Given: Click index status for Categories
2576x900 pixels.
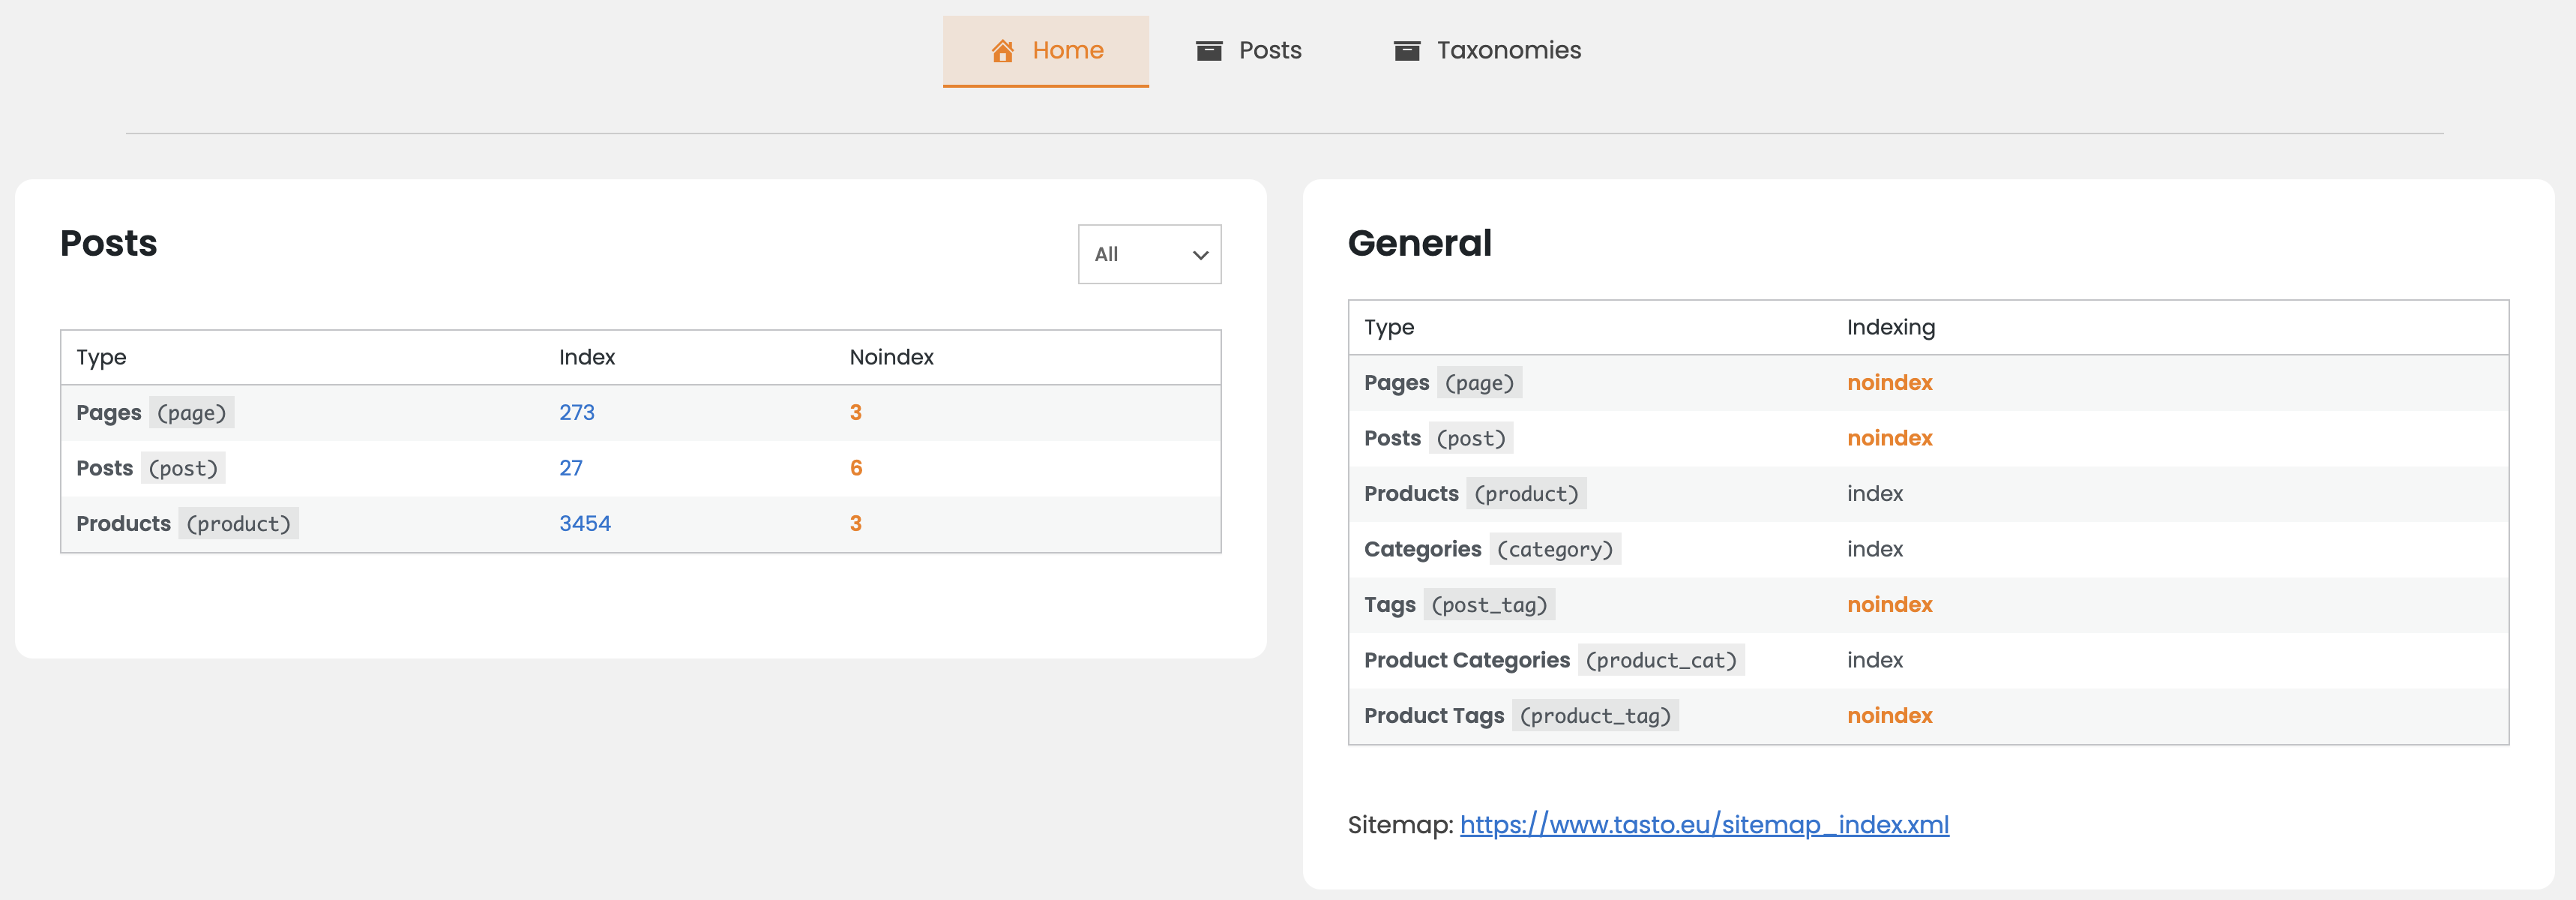Looking at the screenshot, I should click(x=1874, y=550).
